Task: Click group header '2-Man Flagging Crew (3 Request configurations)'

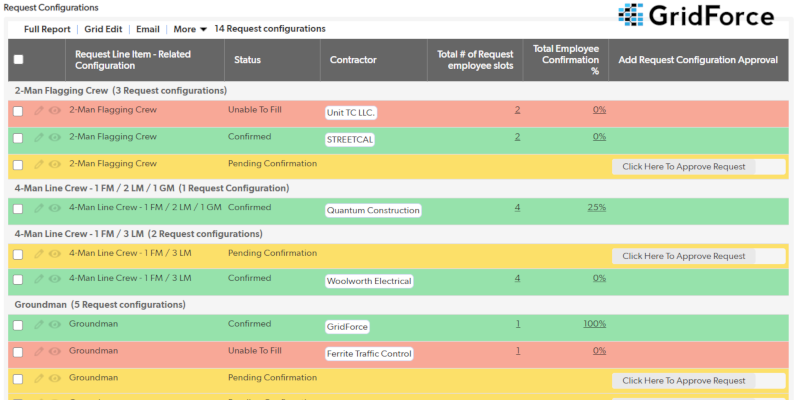Action: (x=121, y=91)
